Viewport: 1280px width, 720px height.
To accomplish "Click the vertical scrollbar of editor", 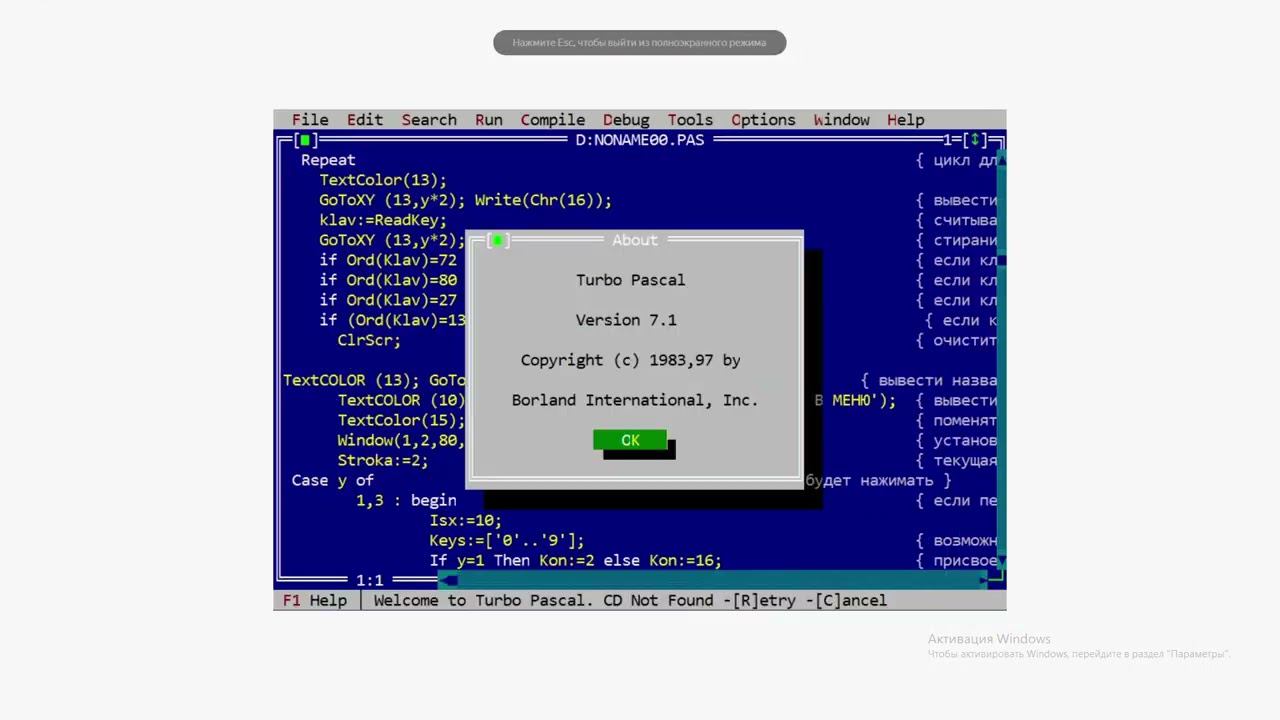I will tap(1001, 360).
